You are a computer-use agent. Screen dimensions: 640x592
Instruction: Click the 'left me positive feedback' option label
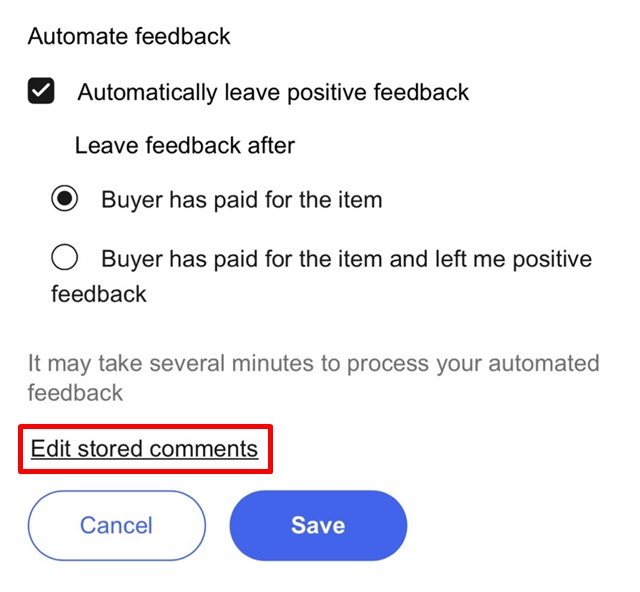[x=346, y=260]
